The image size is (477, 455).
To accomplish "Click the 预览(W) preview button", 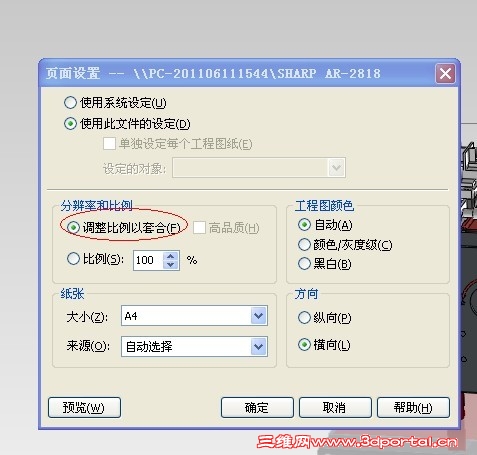I will click(x=84, y=407).
